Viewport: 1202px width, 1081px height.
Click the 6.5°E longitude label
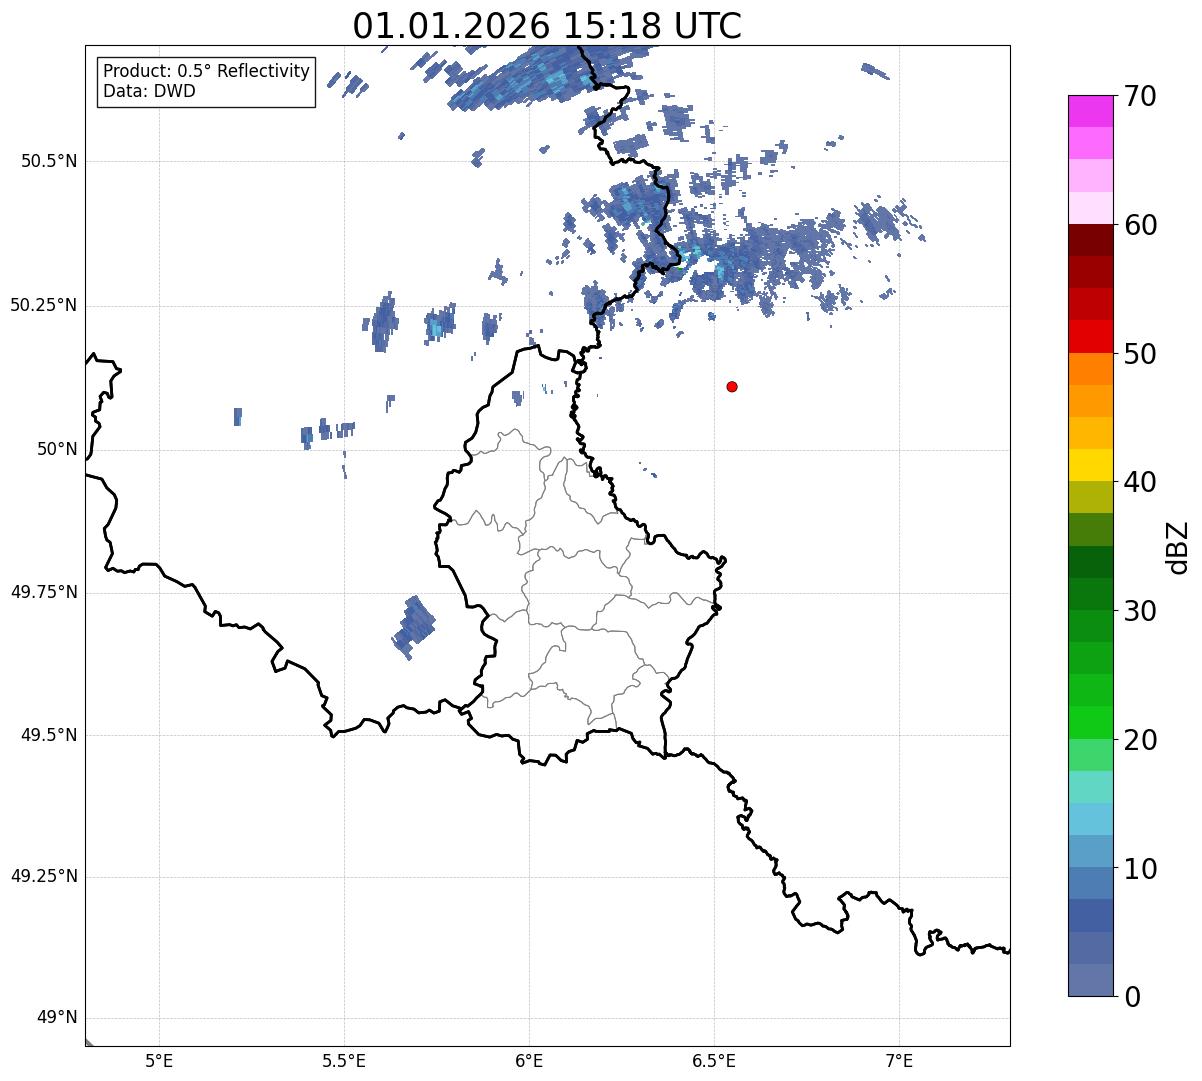[714, 1060]
